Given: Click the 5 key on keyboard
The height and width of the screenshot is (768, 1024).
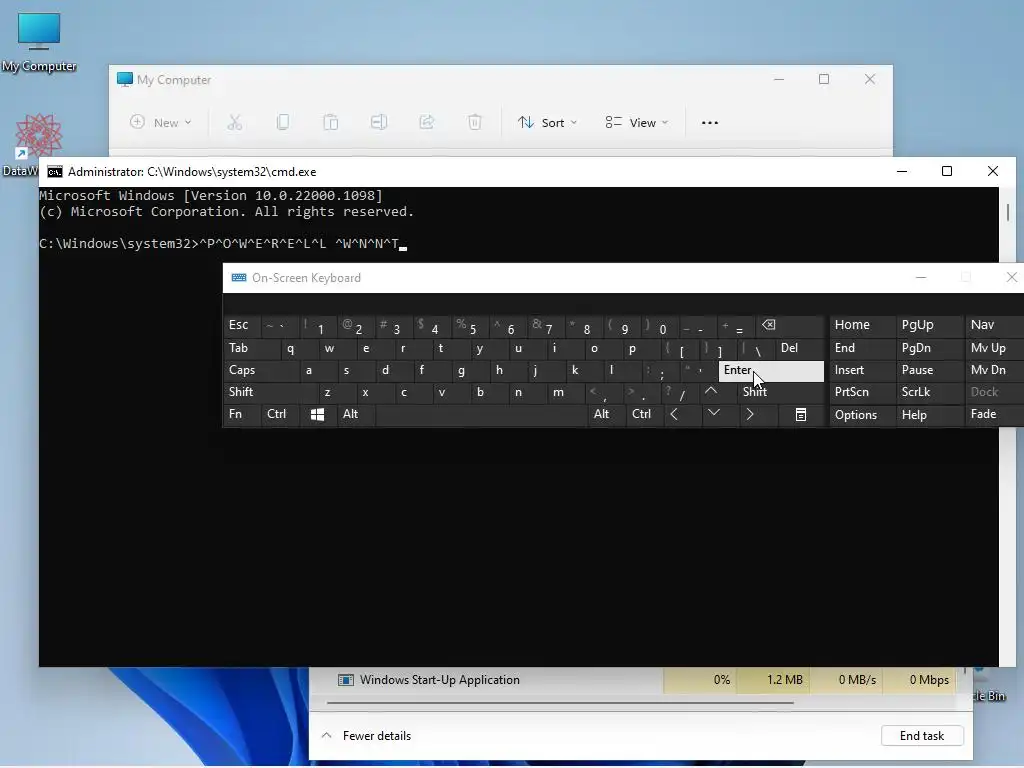Looking at the screenshot, I should [470, 325].
